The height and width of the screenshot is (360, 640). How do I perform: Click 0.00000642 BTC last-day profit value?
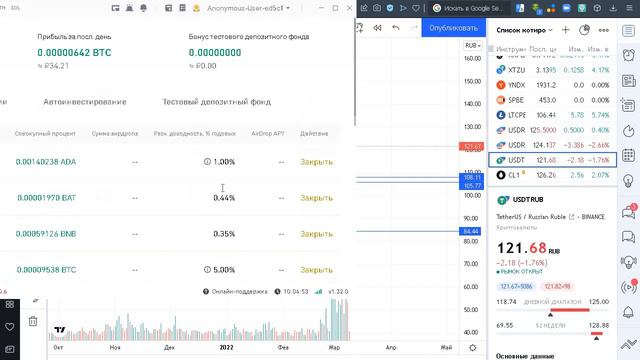[74, 53]
